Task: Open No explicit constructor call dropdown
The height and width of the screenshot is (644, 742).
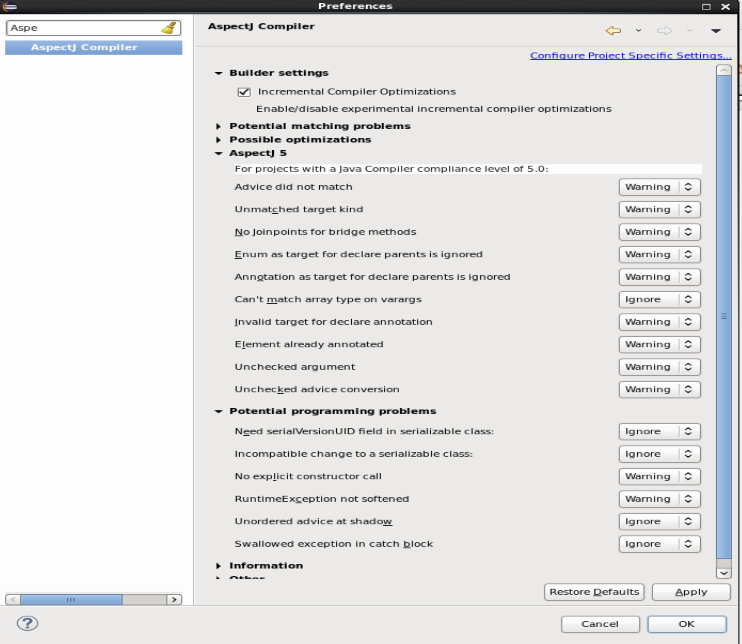Action: click(x=659, y=476)
